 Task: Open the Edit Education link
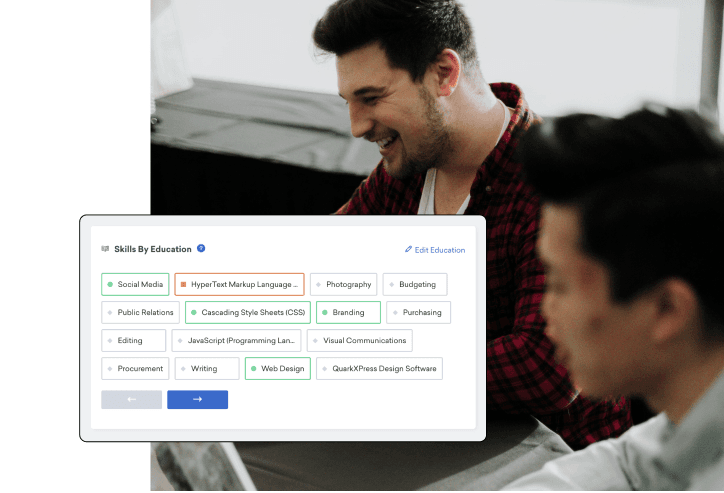(x=439, y=250)
